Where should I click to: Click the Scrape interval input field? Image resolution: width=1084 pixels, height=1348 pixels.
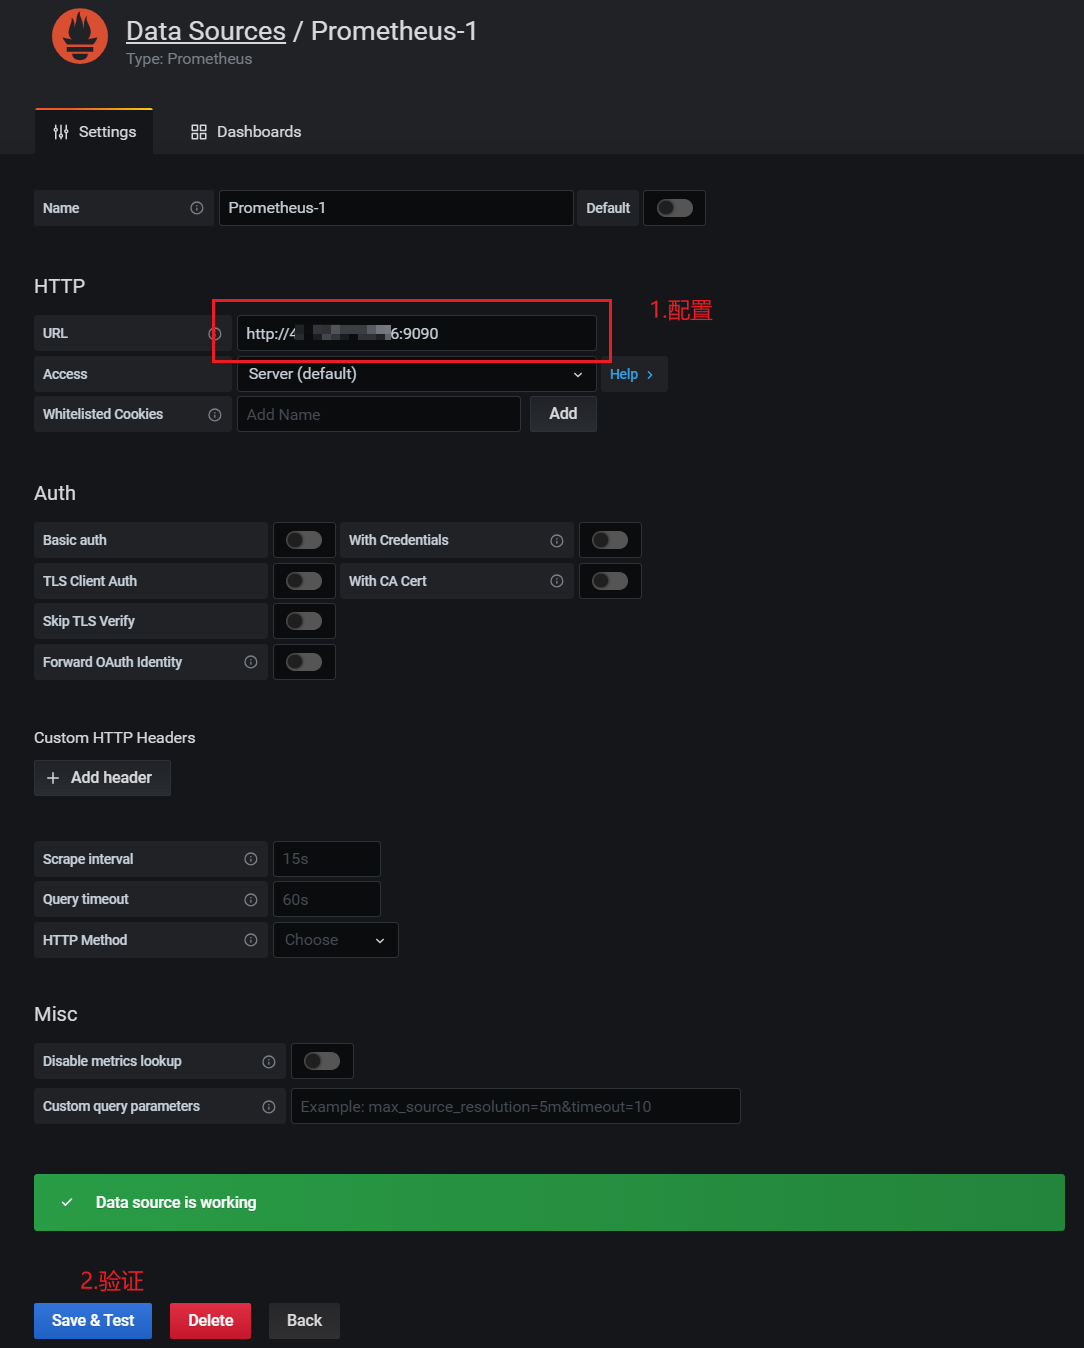tap(327, 859)
